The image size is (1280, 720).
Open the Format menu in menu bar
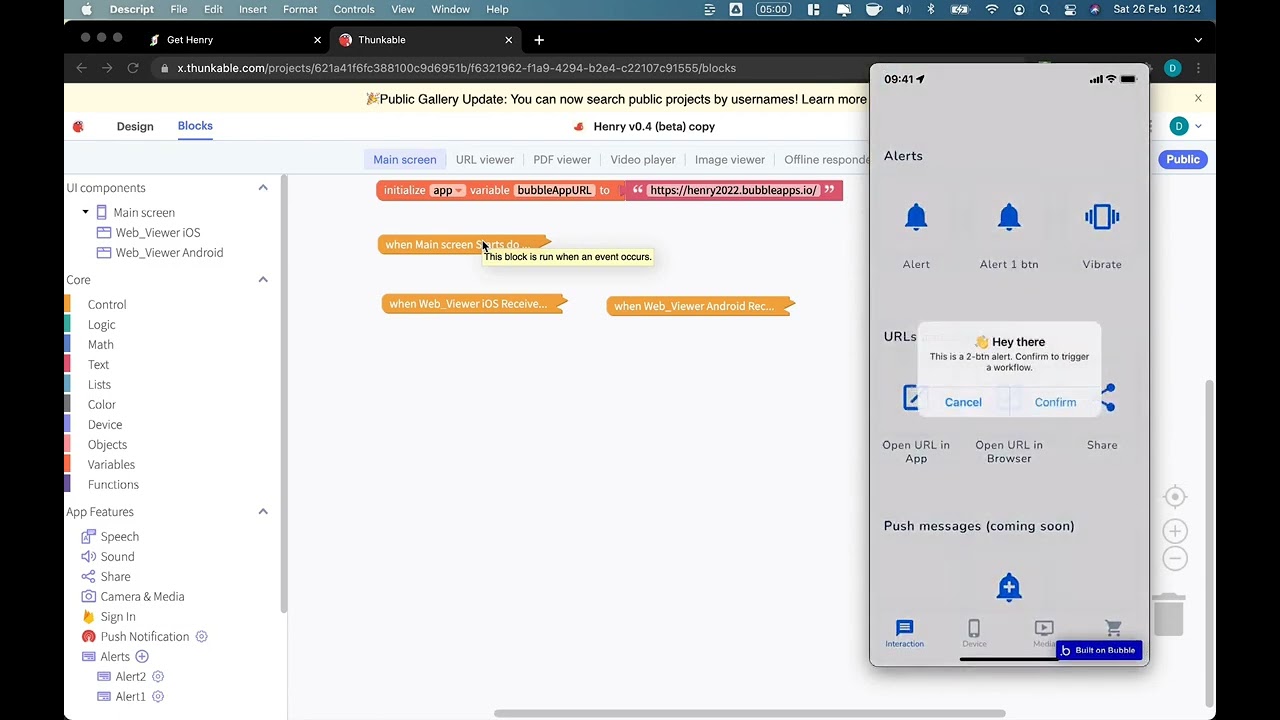click(x=300, y=9)
